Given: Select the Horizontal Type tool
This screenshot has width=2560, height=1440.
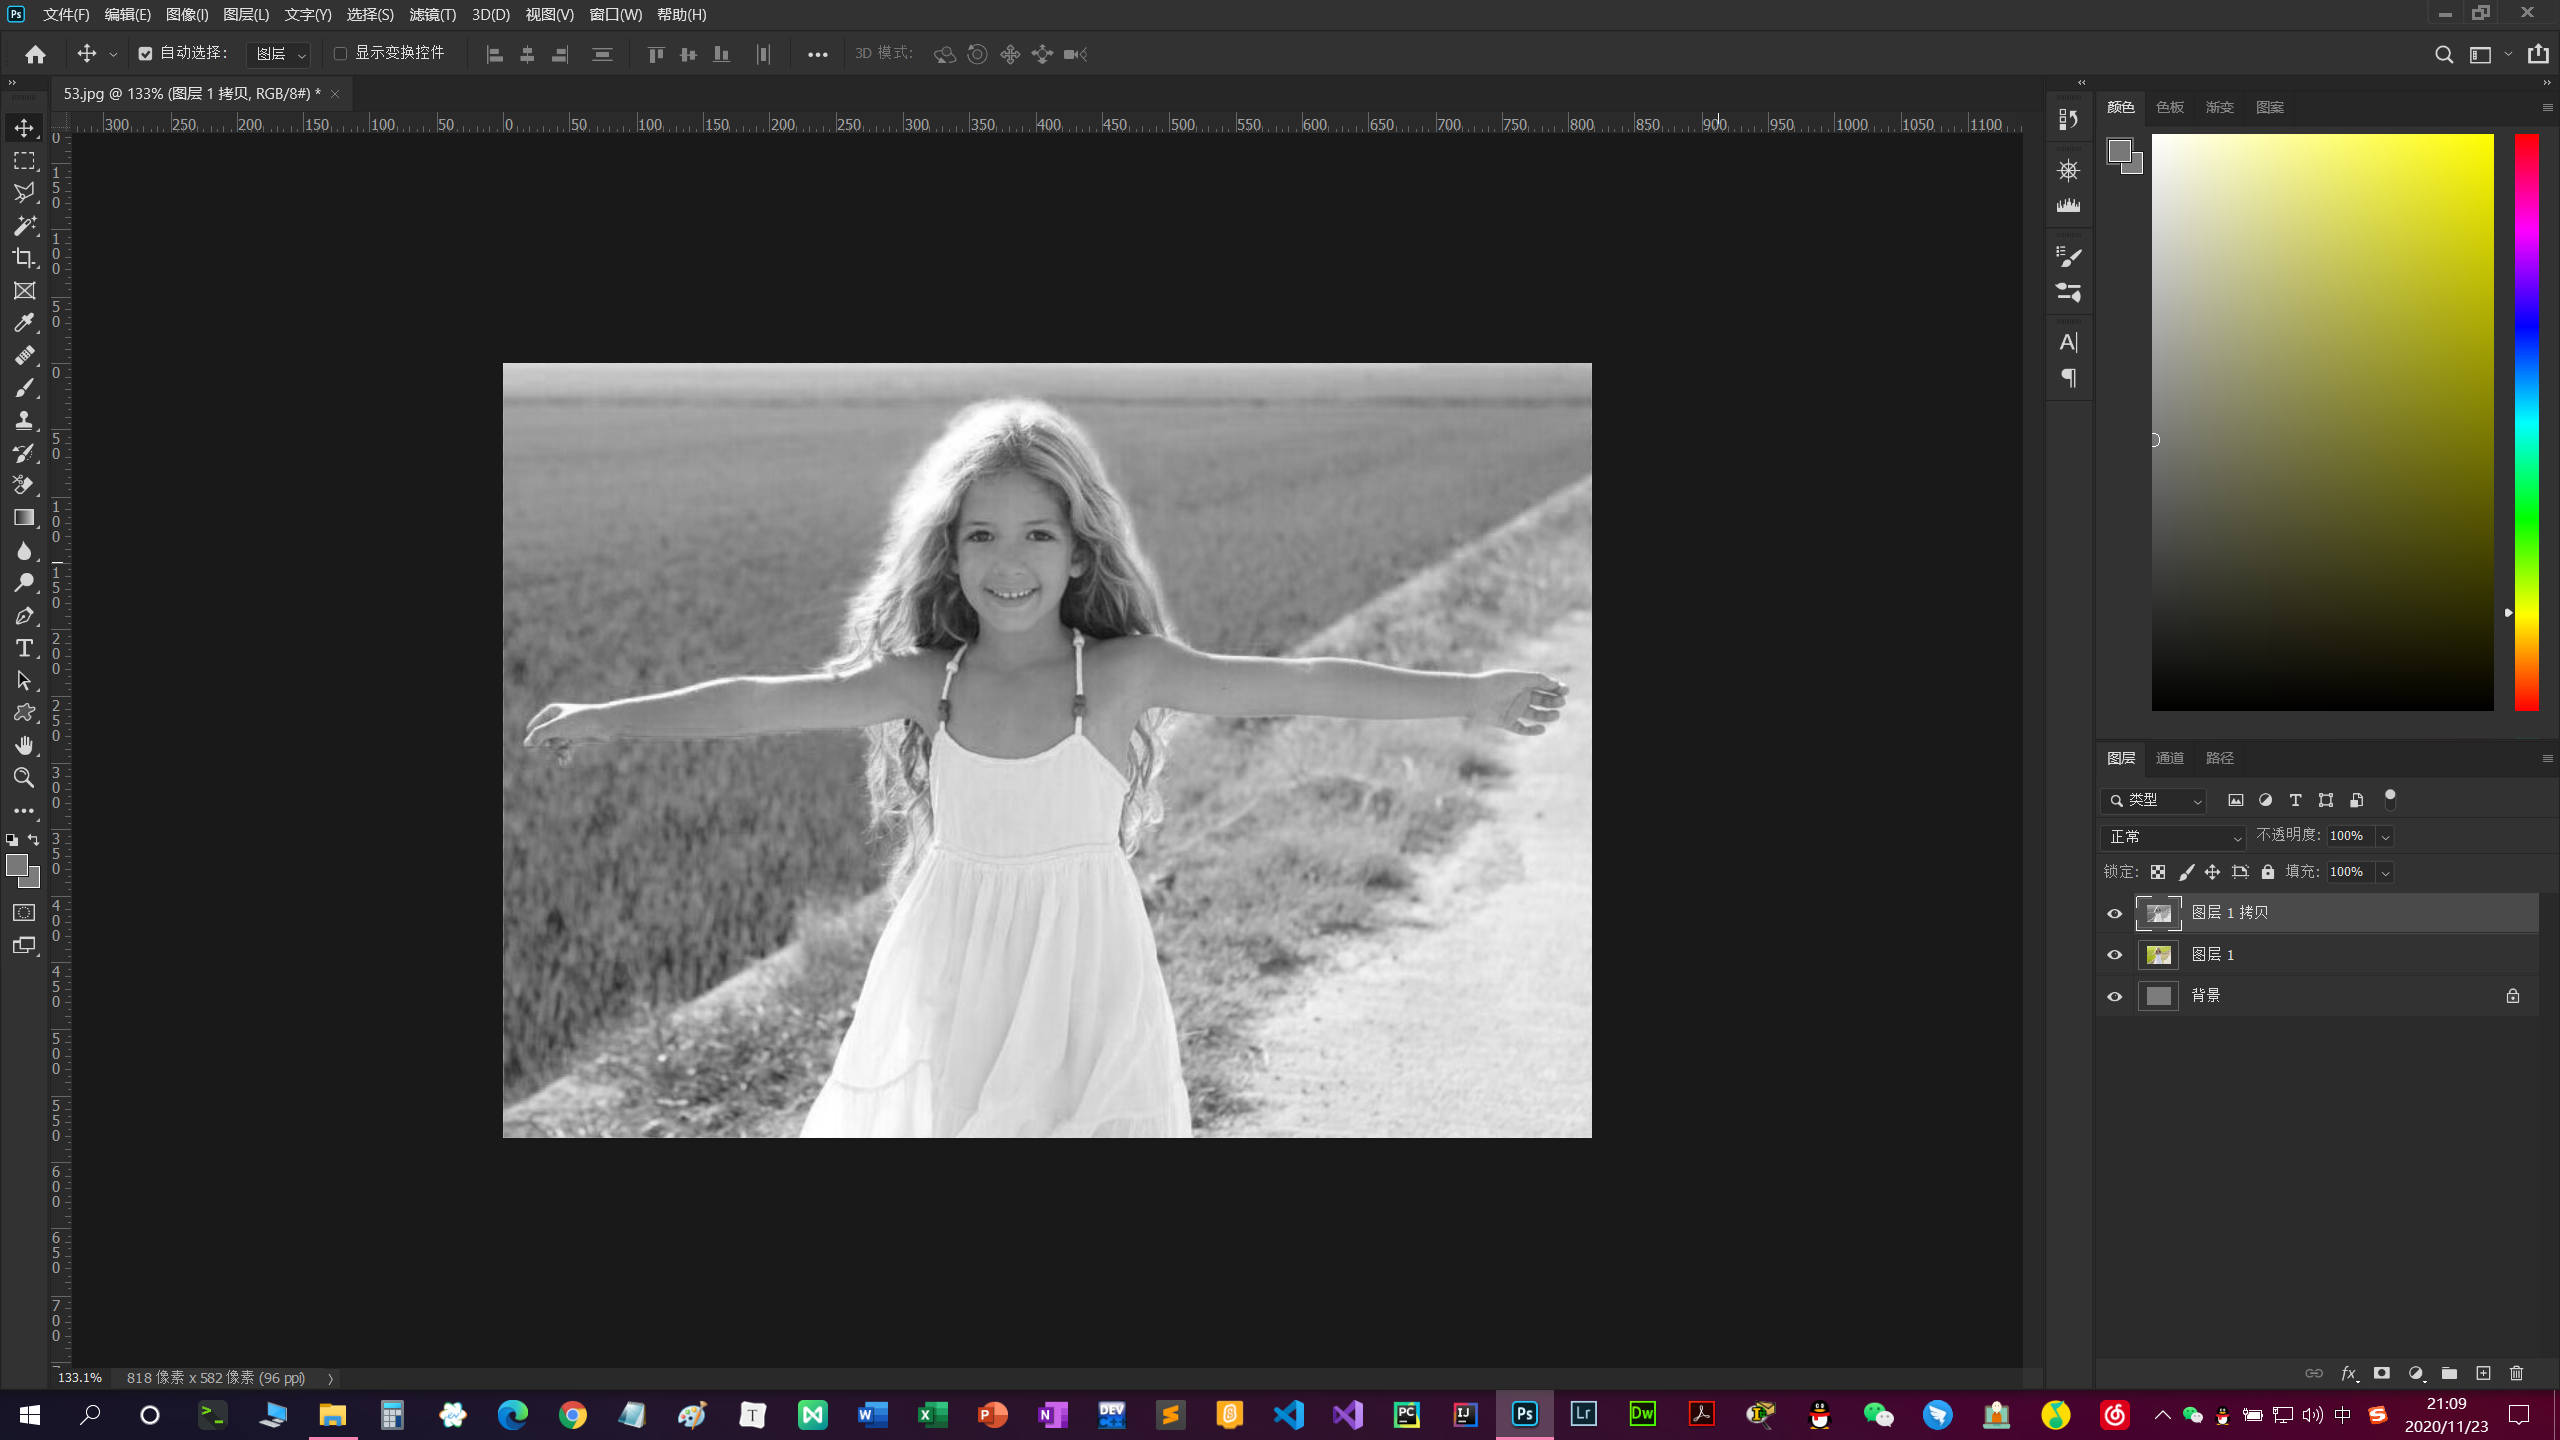Looking at the screenshot, I should point(24,648).
